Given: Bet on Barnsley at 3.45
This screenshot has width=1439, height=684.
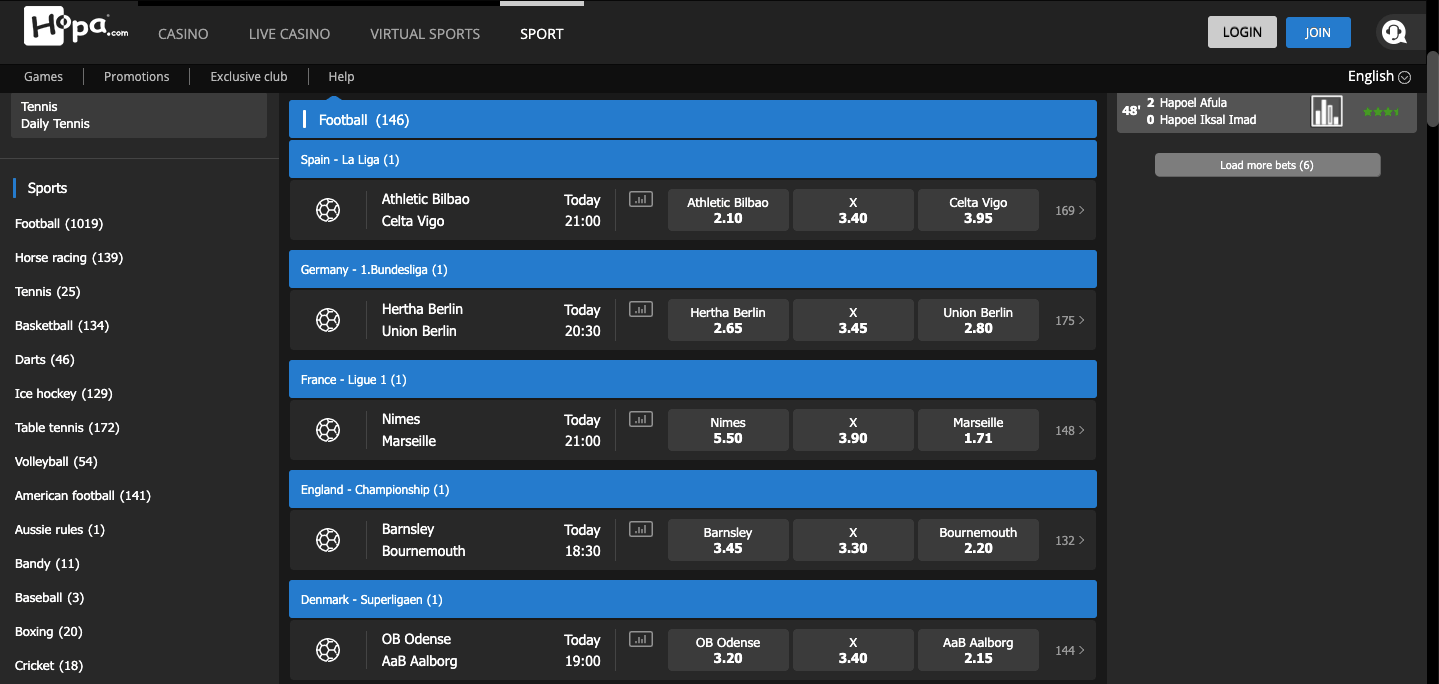Looking at the screenshot, I should pyautogui.click(x=728, y=540).
